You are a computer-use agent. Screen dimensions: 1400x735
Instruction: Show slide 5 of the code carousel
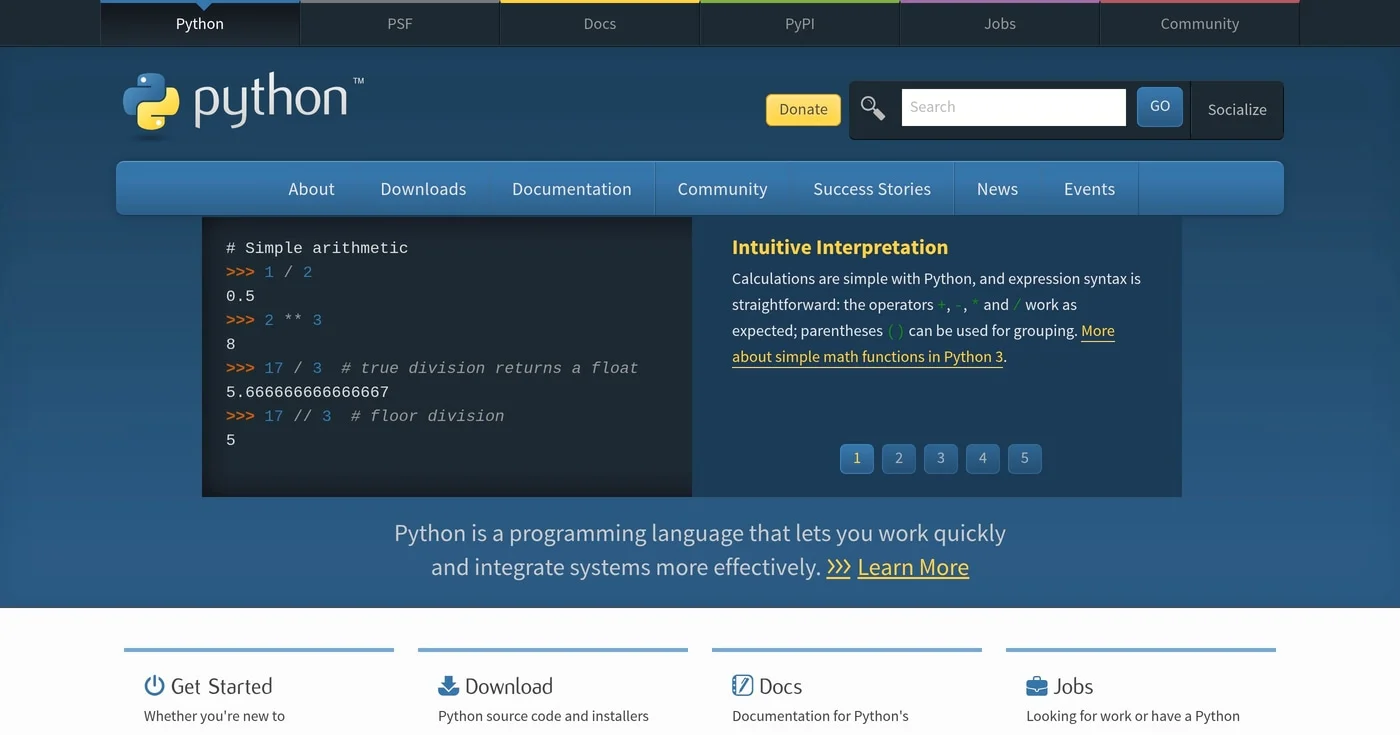tap(1025, 458)
